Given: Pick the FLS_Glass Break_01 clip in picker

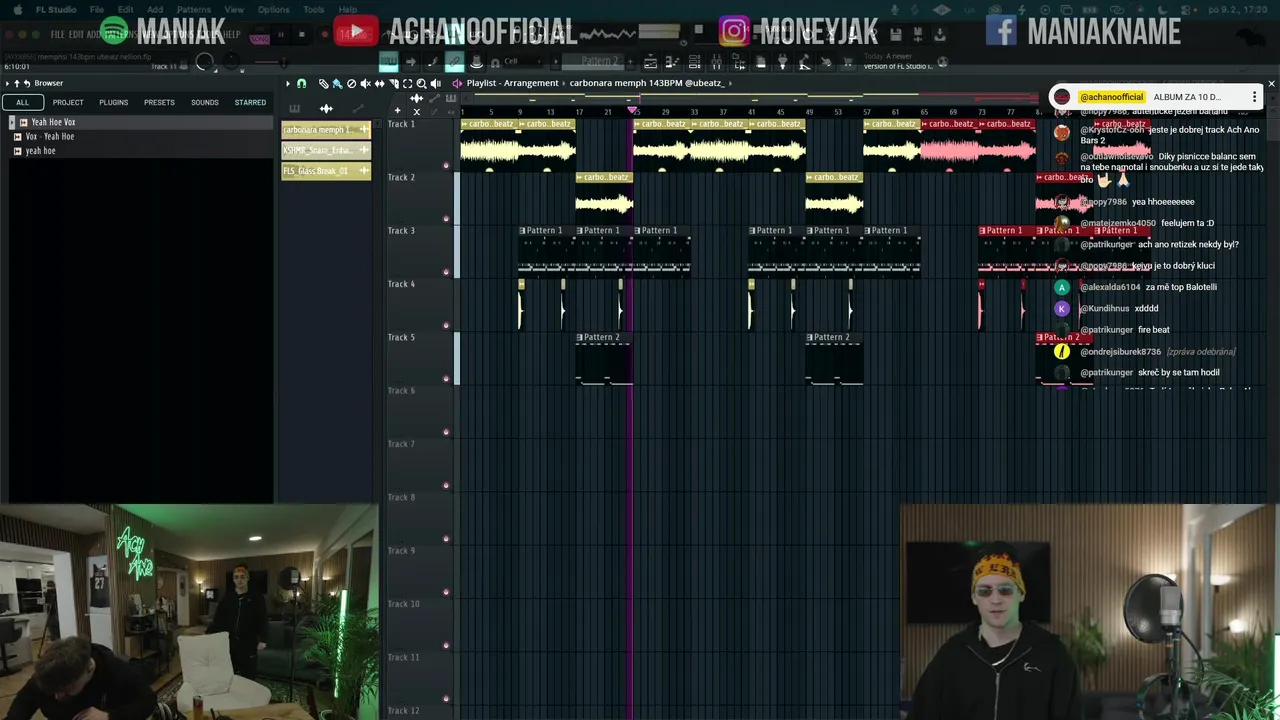Looking at the screenshot, I should click(326, 171).
